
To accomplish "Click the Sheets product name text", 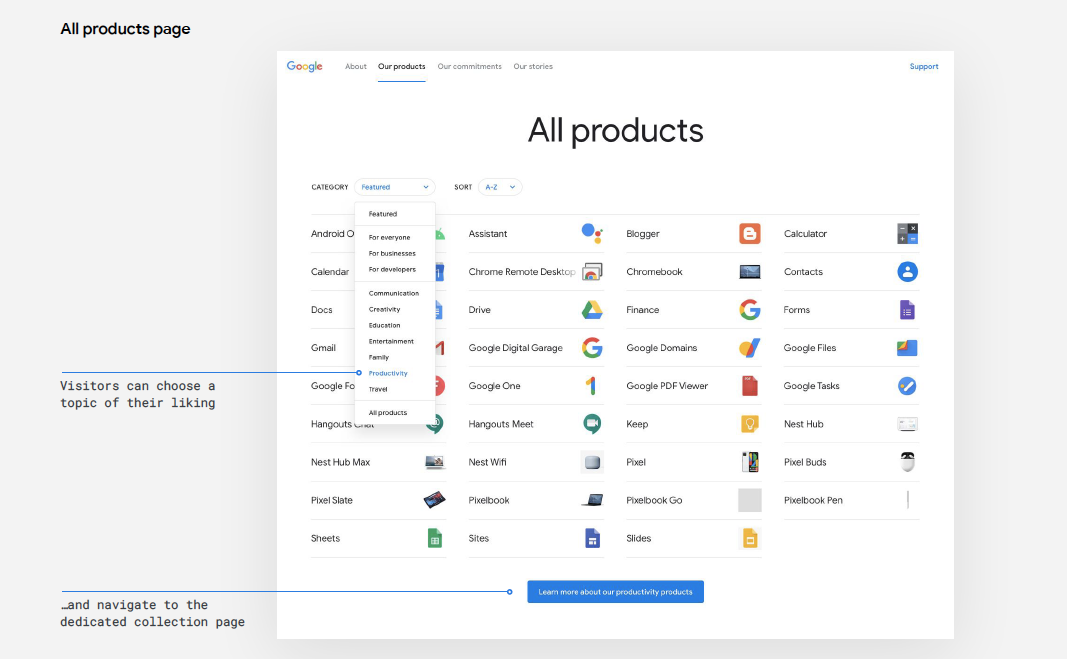I will coord(325,539).
